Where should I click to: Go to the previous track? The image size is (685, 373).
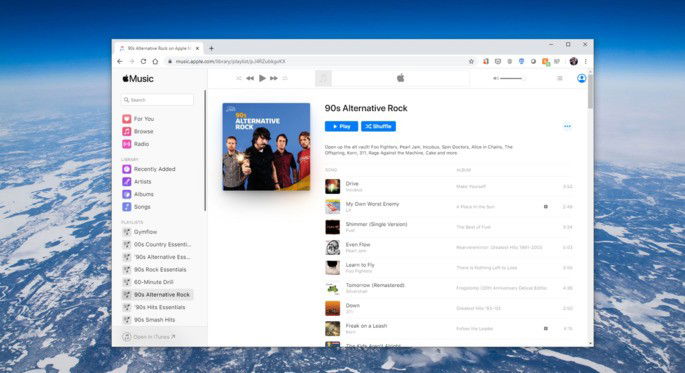[x=250, y=78]
